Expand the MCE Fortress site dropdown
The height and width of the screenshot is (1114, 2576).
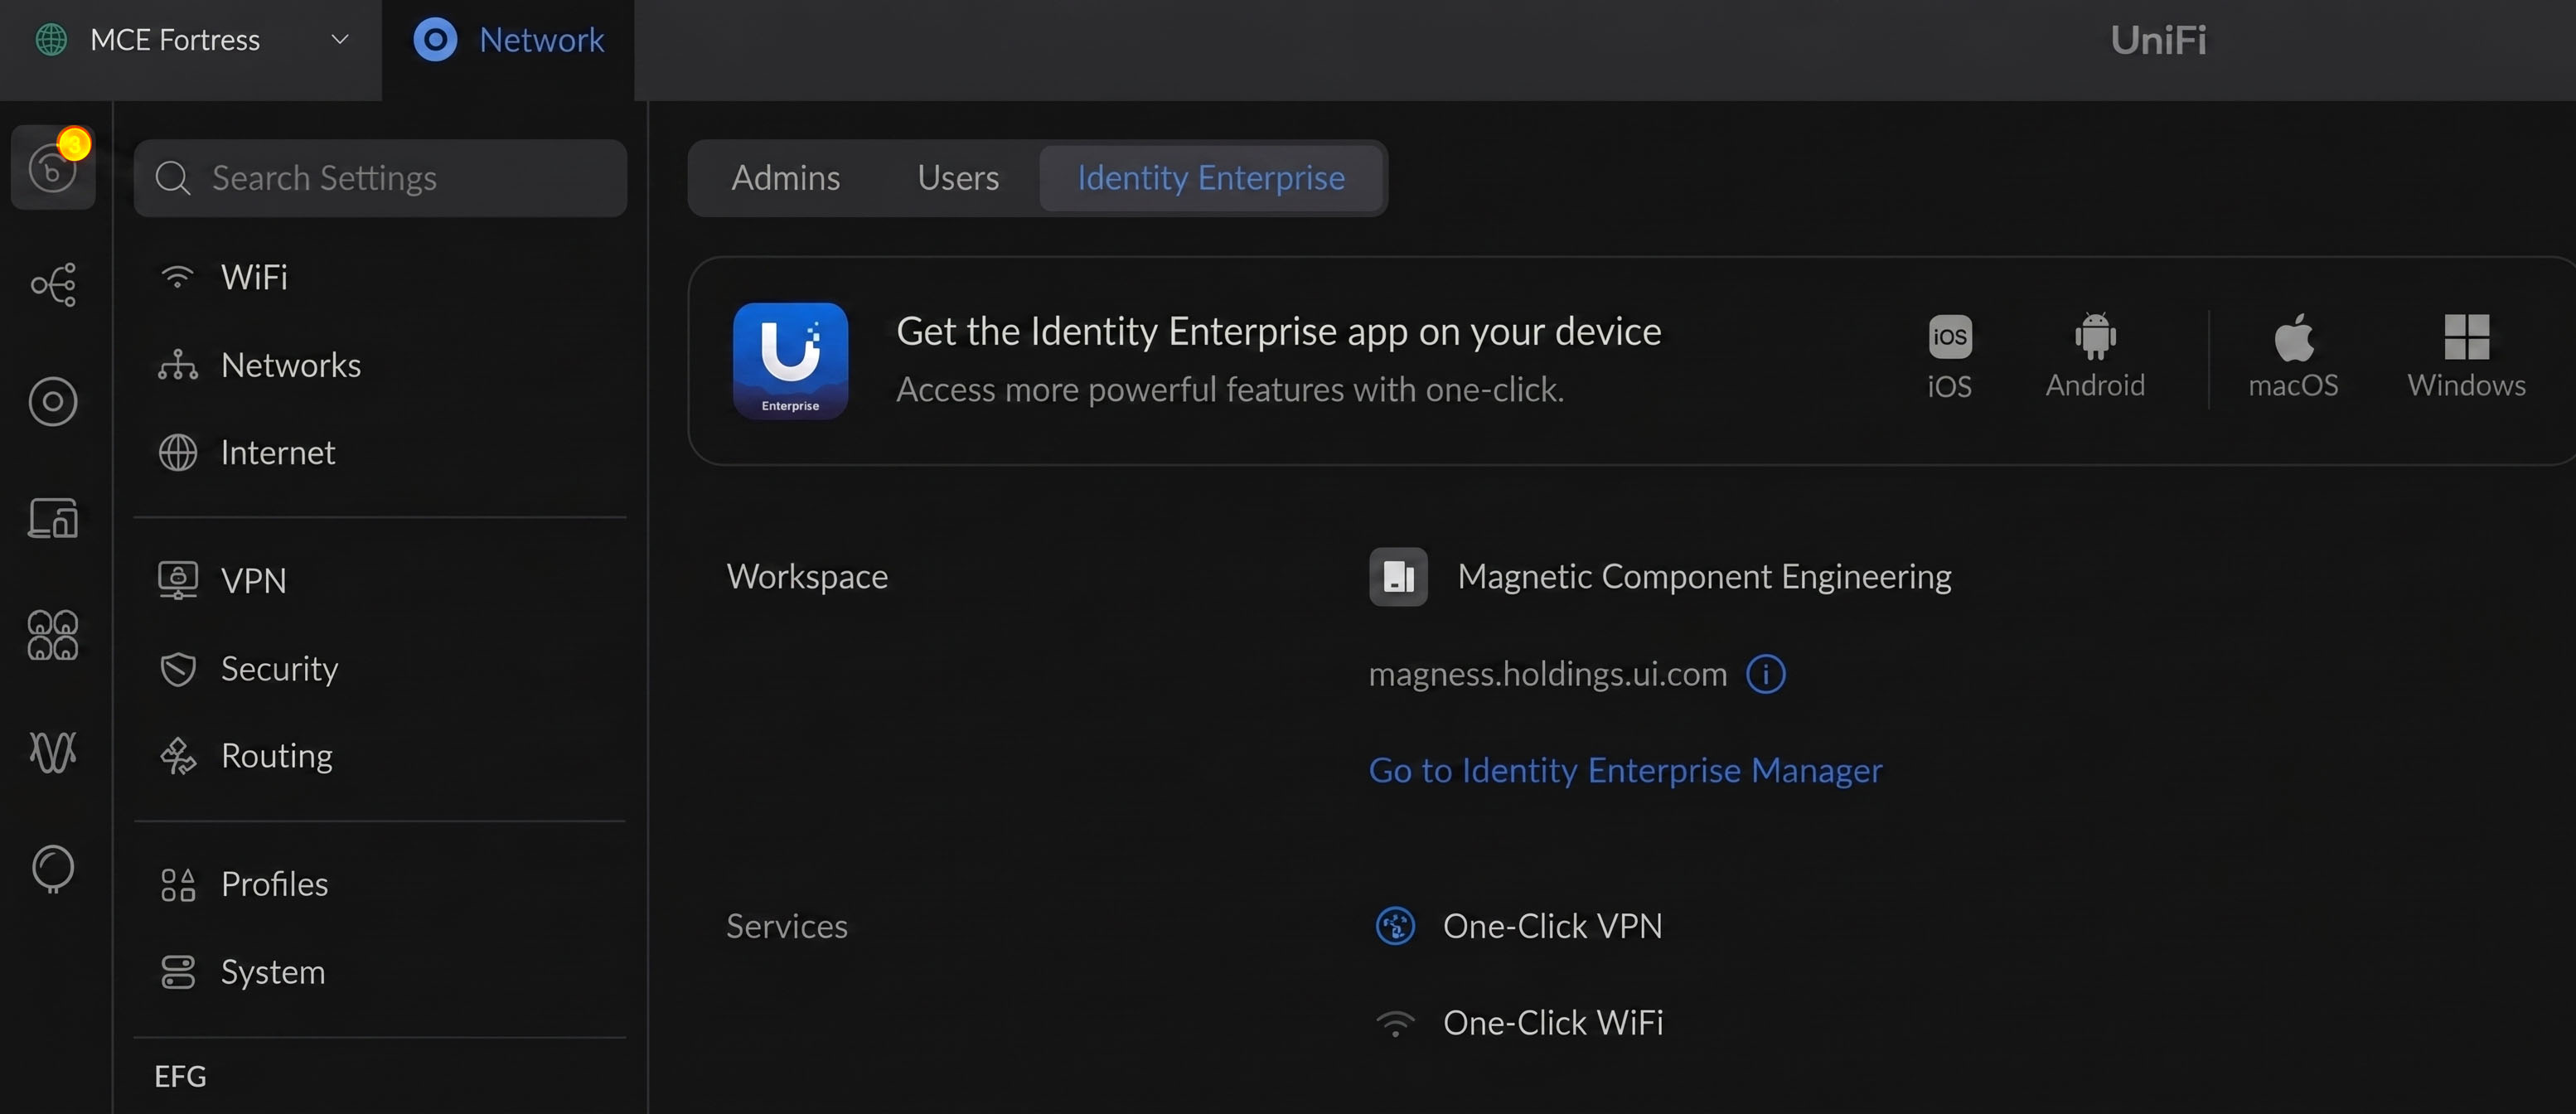point(340,39)
